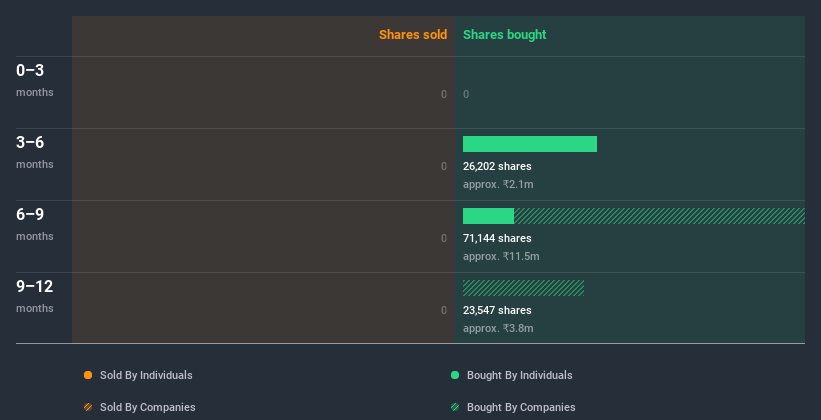The image size is (821, 420).
Task: Select the Bought By Companies legend label
Action: point(521,407)
